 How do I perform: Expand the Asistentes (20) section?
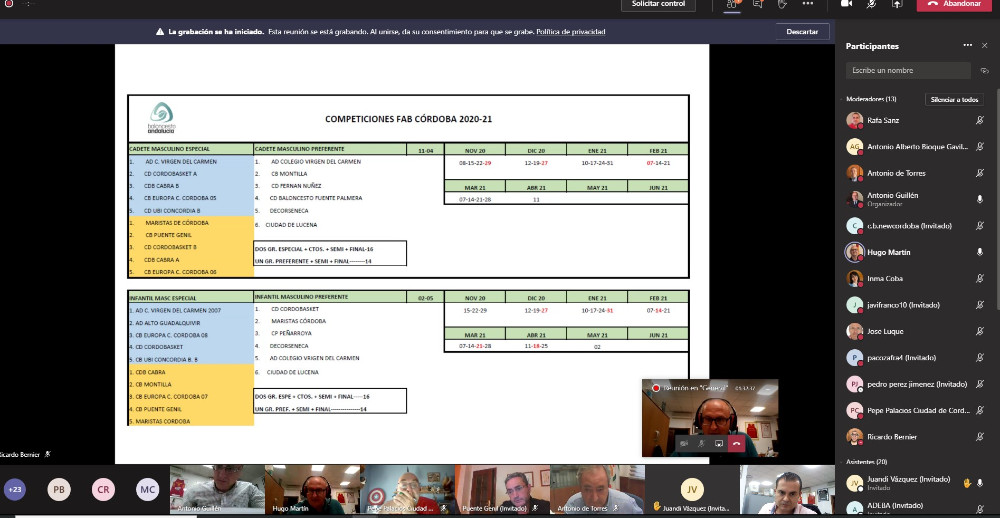[866, 461]
